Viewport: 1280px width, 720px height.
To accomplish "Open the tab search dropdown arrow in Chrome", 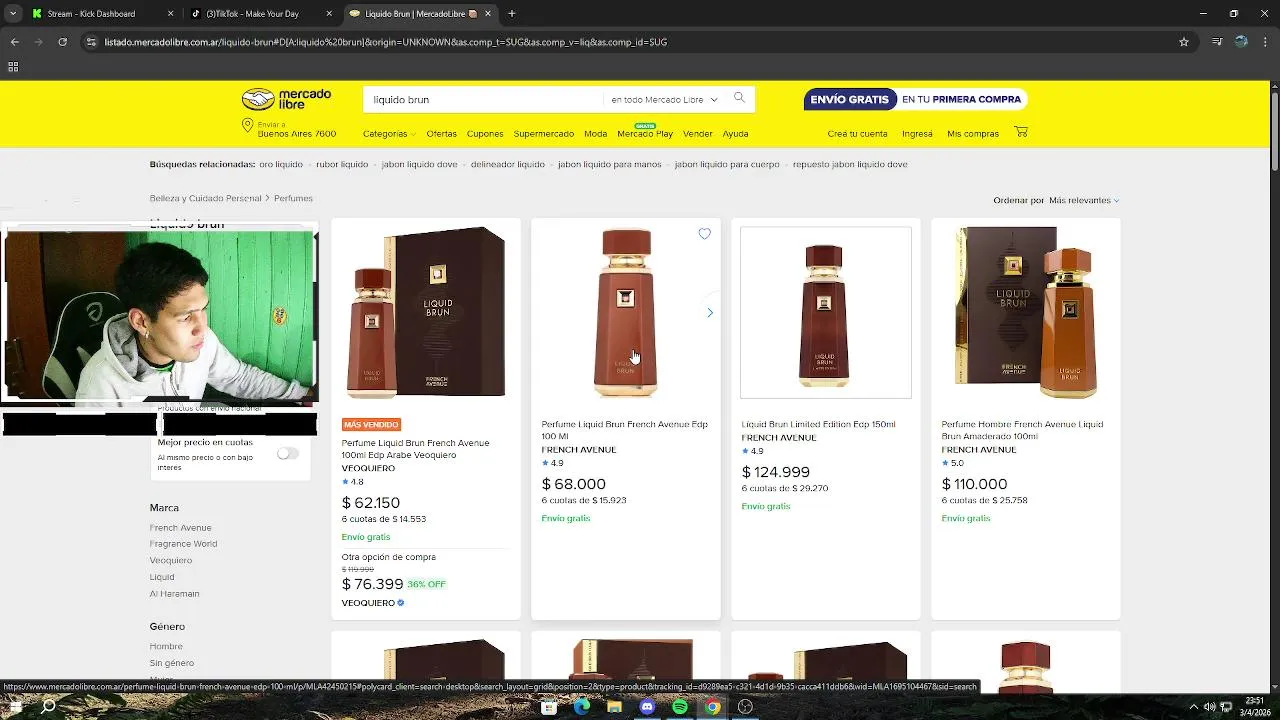I will [14, 14].
